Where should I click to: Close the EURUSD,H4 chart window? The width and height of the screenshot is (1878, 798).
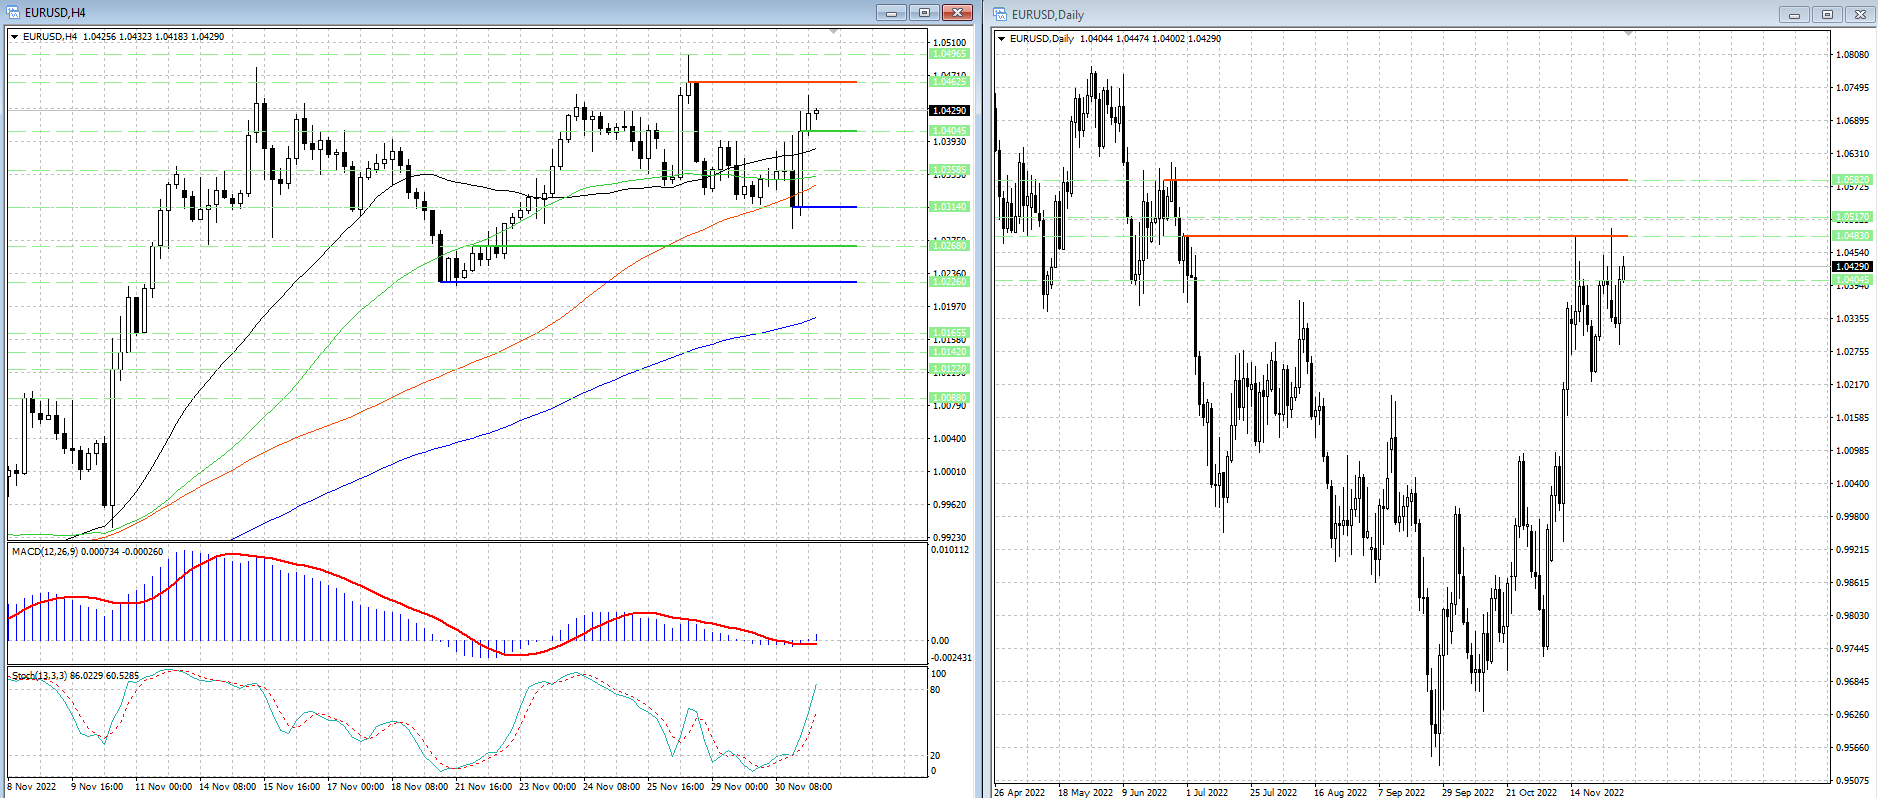[x=957, y=13]
